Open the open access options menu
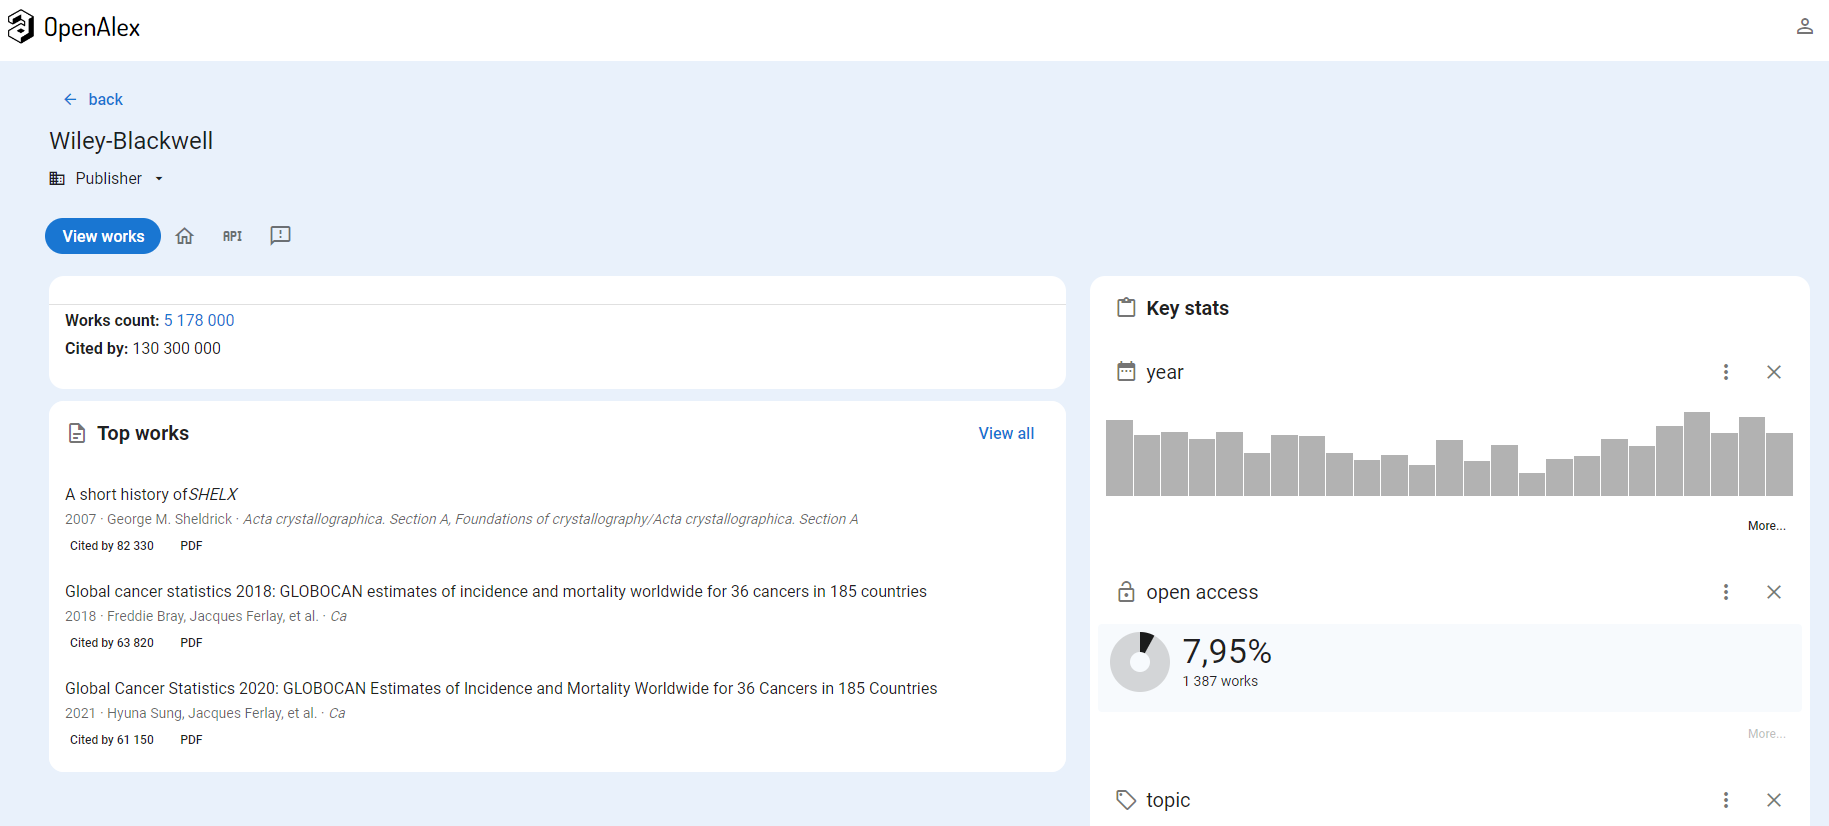This screenshot has width=1829, height=826. coord(1726,592)
